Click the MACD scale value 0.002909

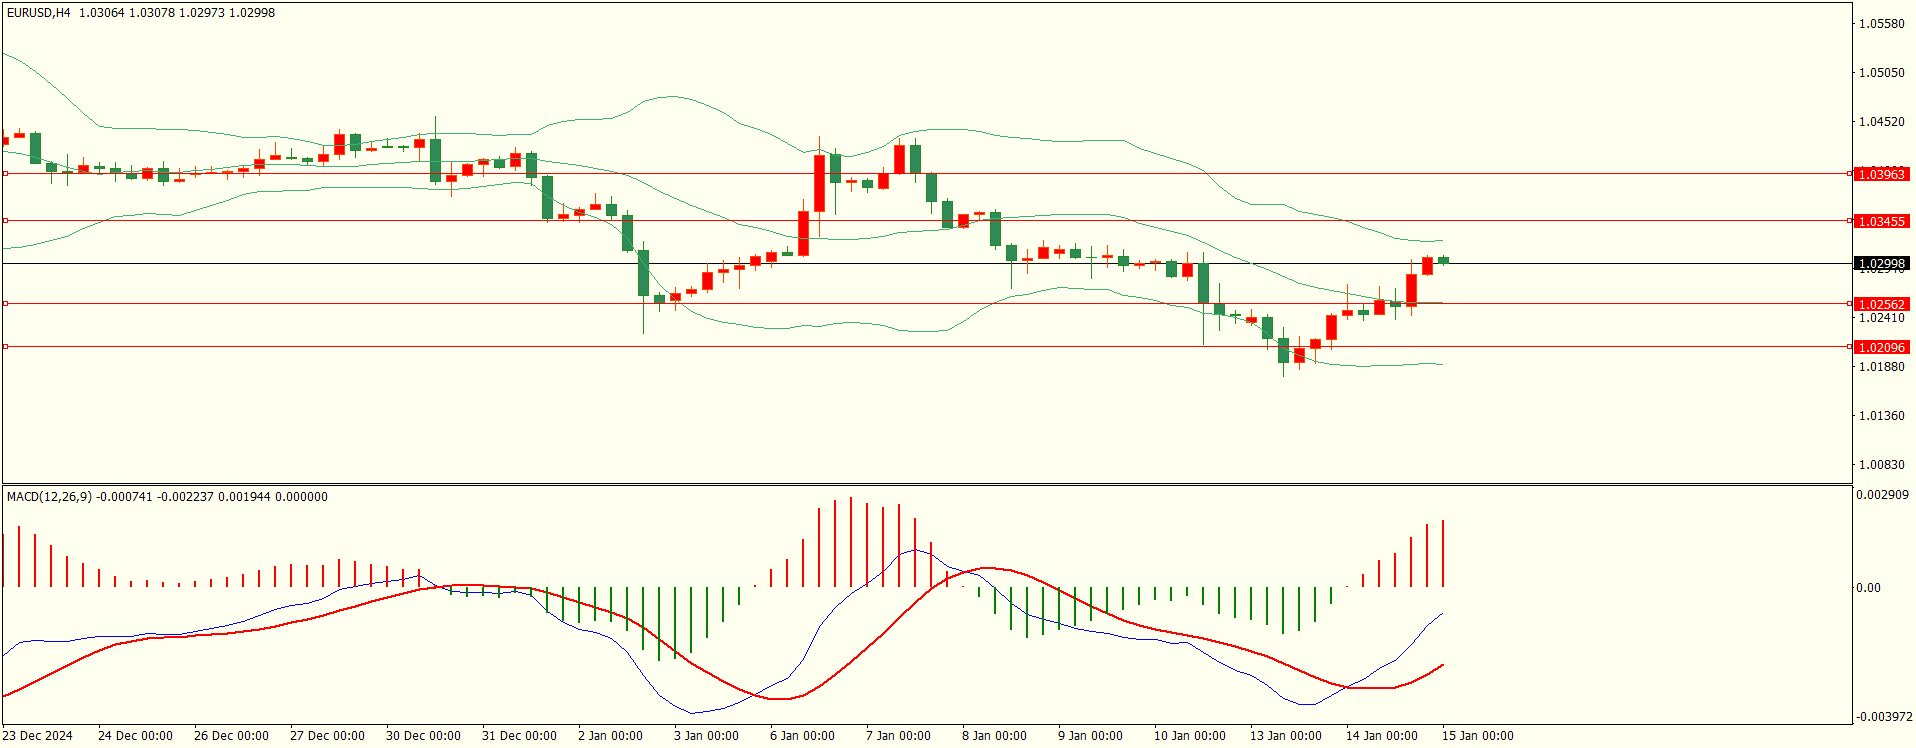1882,495
